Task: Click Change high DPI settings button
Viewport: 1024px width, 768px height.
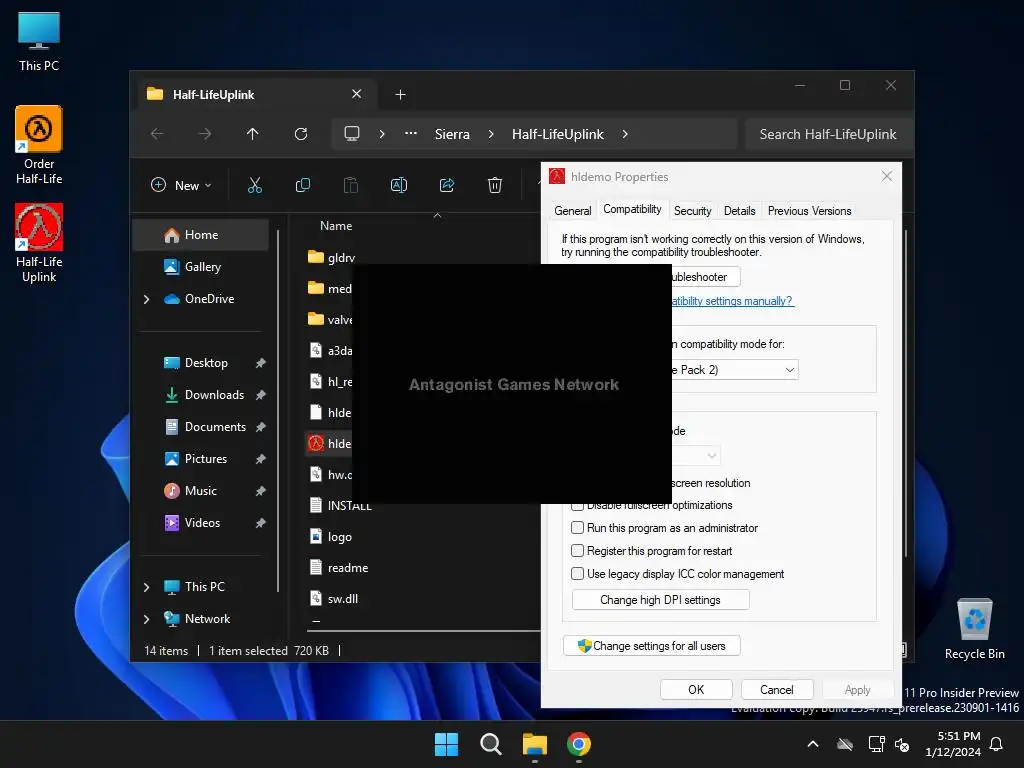Action: [660, 600]
